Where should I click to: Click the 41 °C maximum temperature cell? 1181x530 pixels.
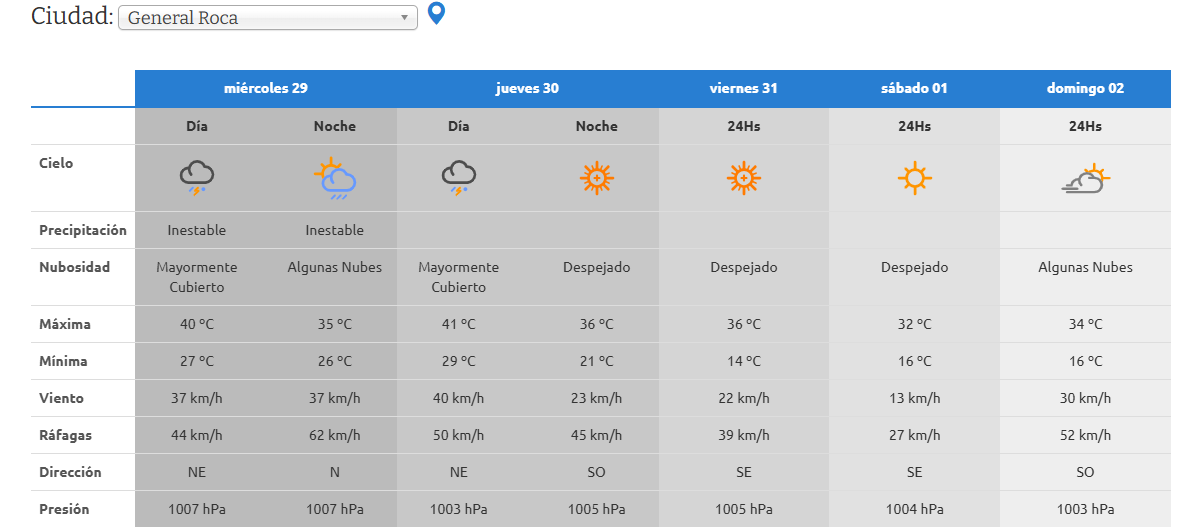(459, 324)
